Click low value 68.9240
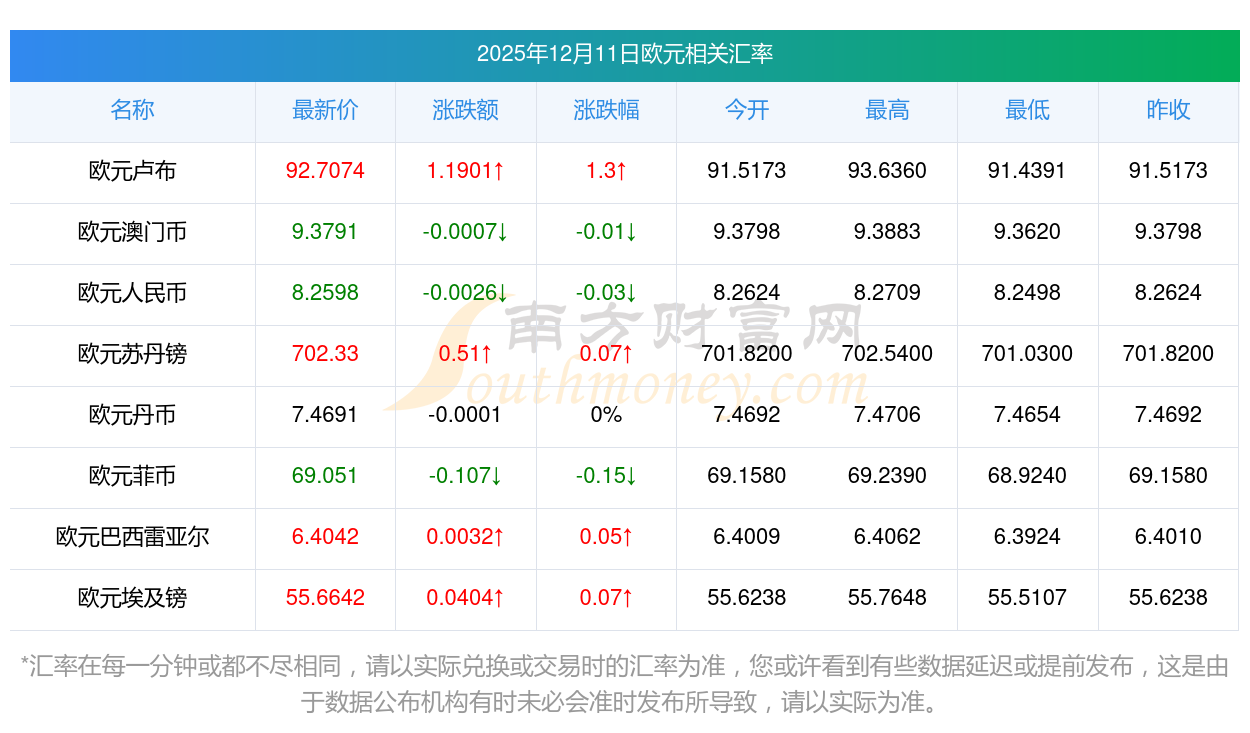The width and height of the screenshot is (1250, 733). point(1027,476)
